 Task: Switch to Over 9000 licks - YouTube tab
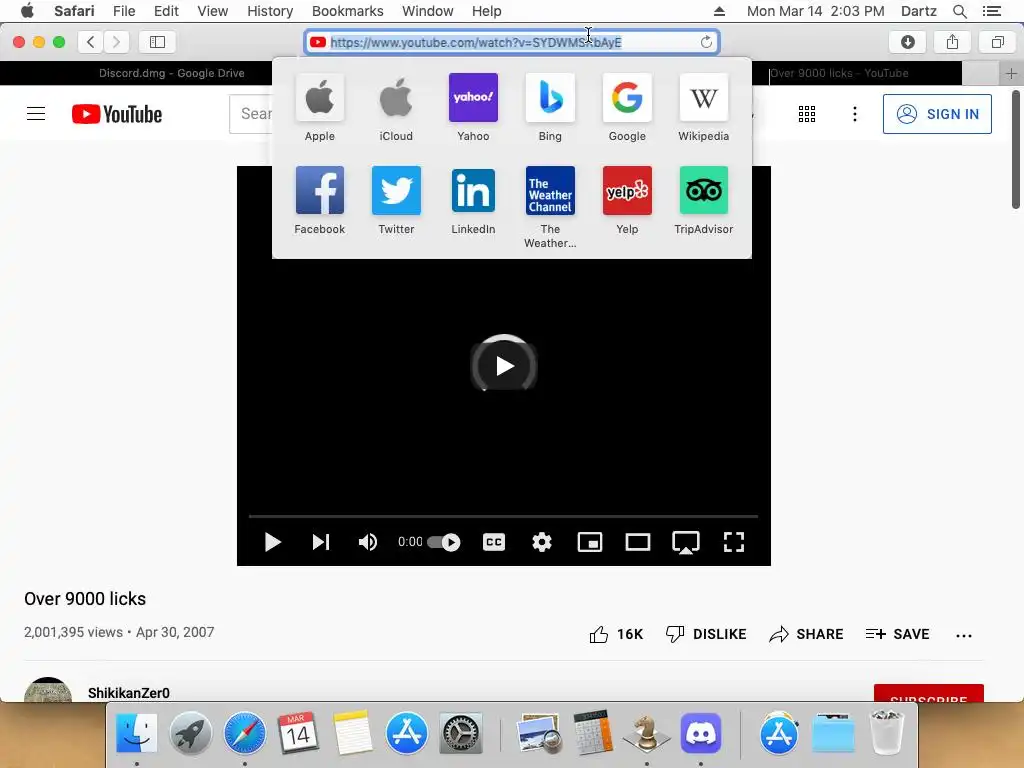839,73
